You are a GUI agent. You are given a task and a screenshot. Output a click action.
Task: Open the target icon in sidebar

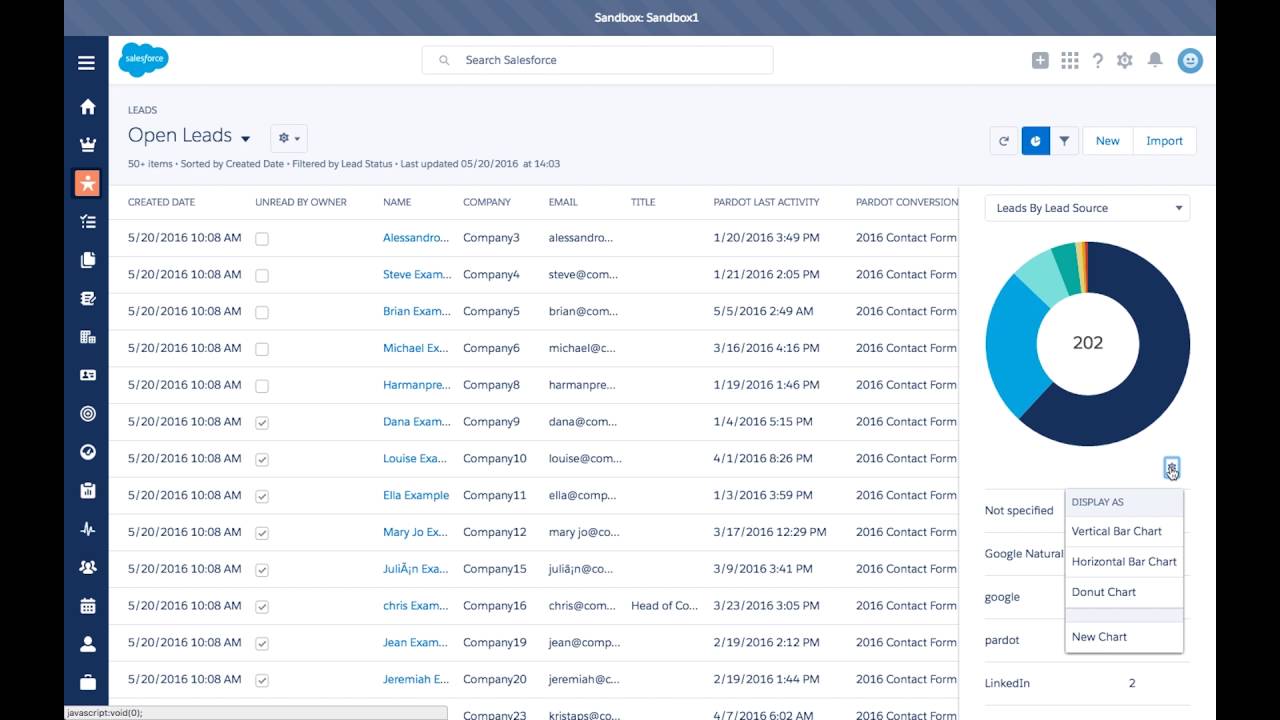tap(88, 414)
